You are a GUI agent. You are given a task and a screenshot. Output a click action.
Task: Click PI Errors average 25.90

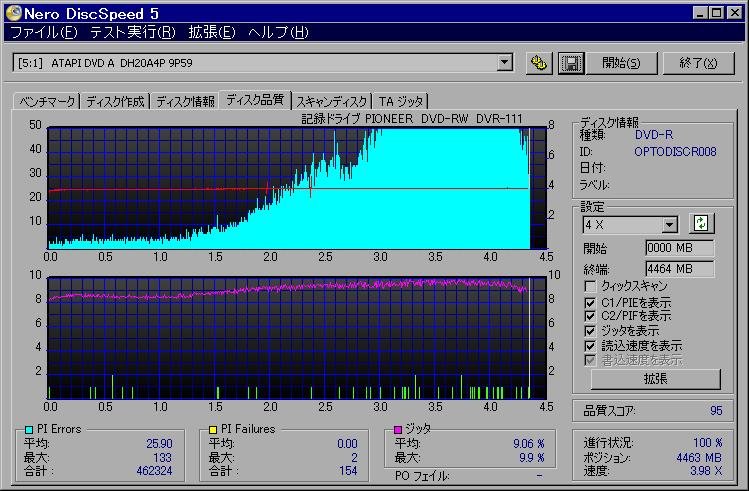pos(159,444)
